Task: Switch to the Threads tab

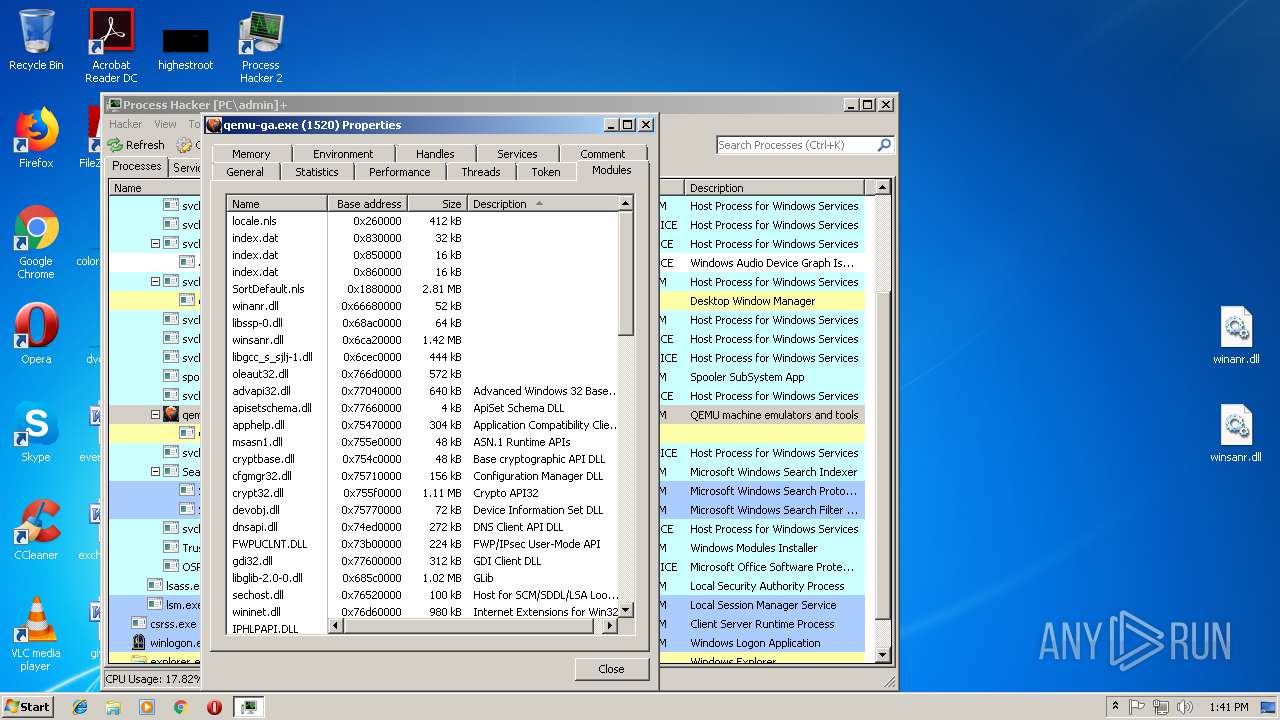Action: tap(481, 172)
